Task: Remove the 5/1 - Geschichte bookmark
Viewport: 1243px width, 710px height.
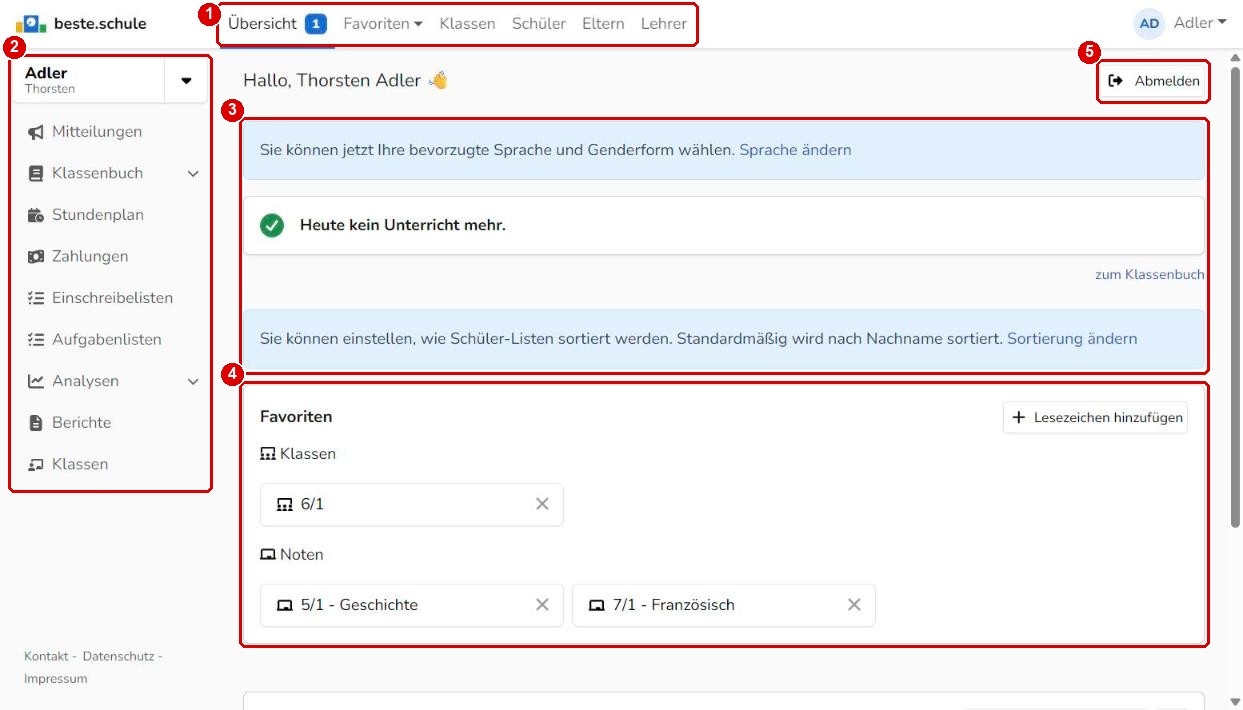Action: [542, 605]
